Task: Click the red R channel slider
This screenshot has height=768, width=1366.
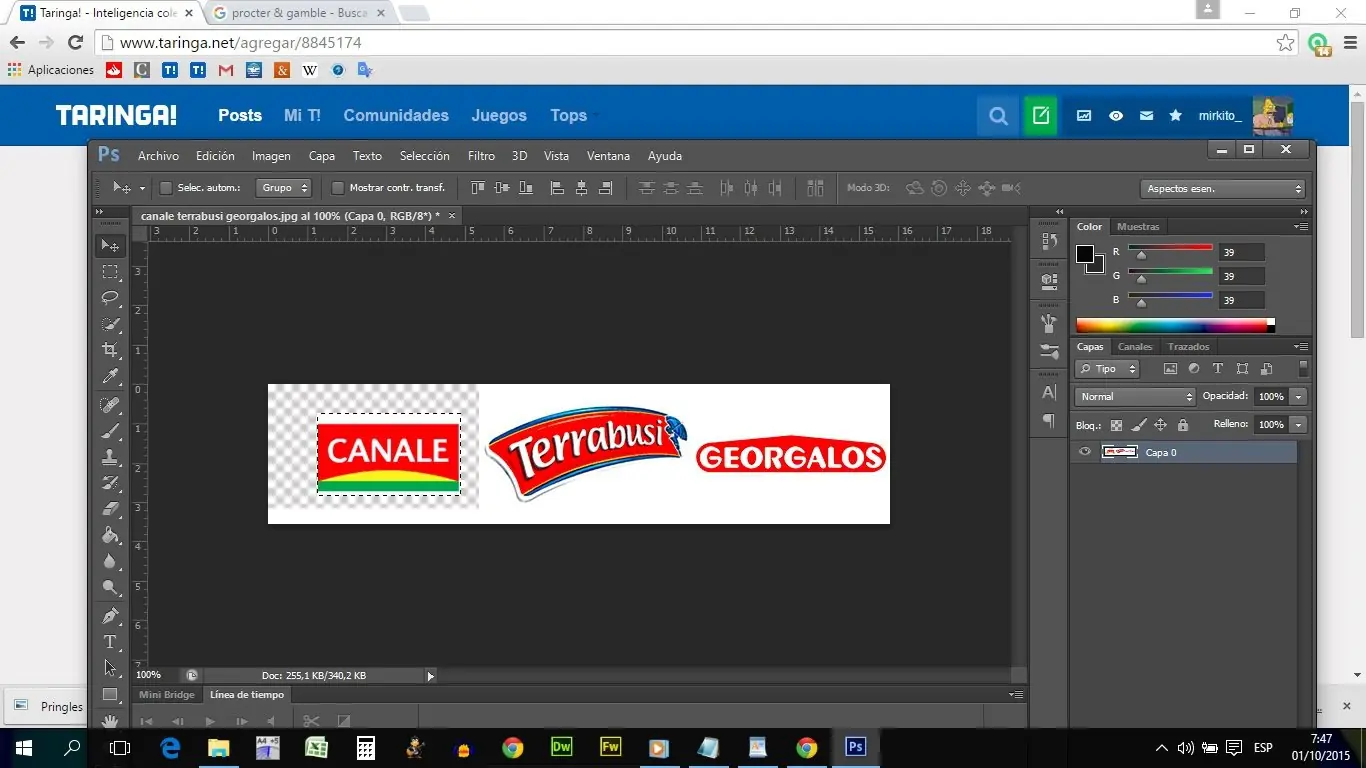Action: (x=1170, y=252)
